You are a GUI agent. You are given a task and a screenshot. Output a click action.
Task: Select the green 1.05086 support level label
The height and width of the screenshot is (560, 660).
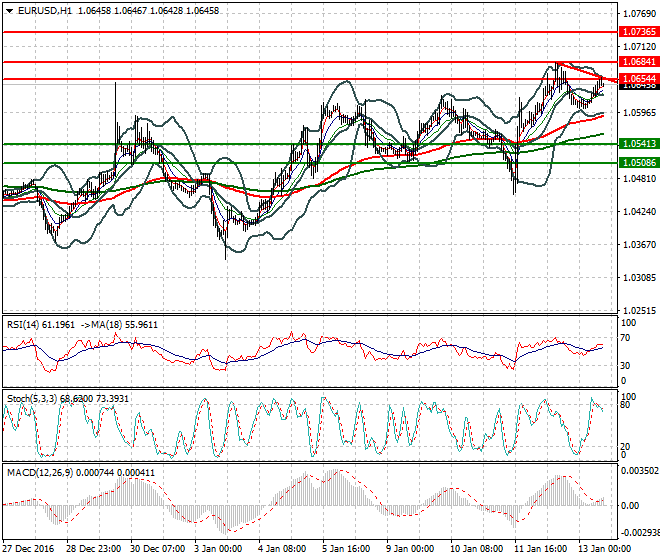pyautogui.click(x=639, y=163)
